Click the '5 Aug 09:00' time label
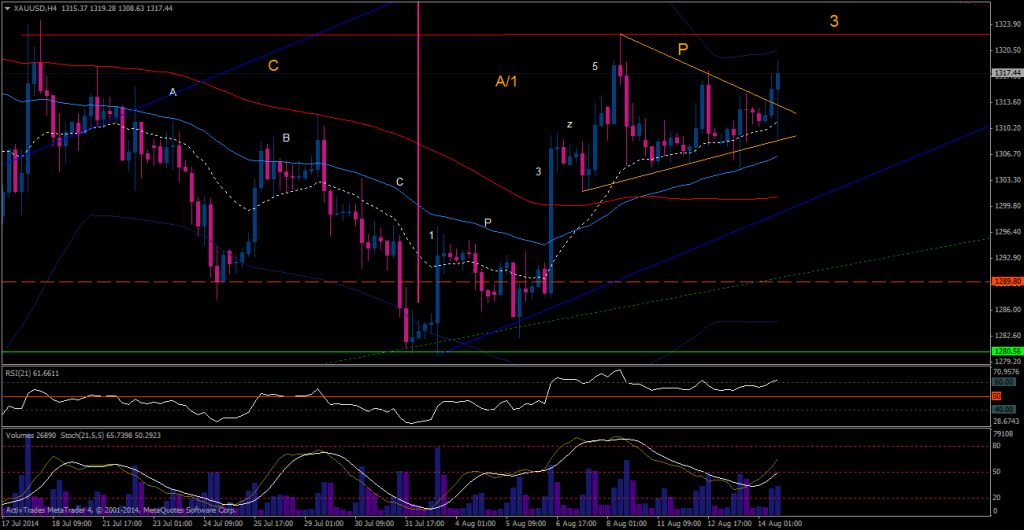 tap(526, 524)
